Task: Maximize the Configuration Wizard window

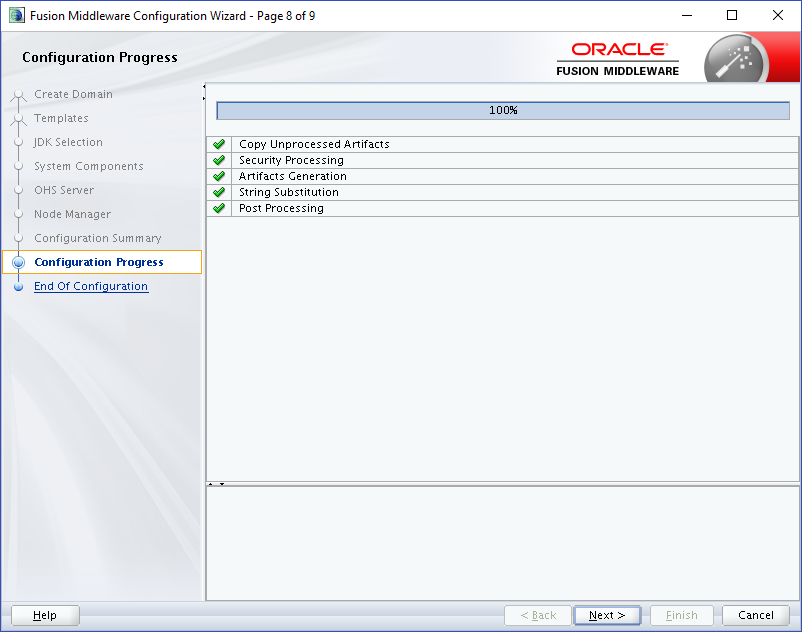Action: click(732, 15)
